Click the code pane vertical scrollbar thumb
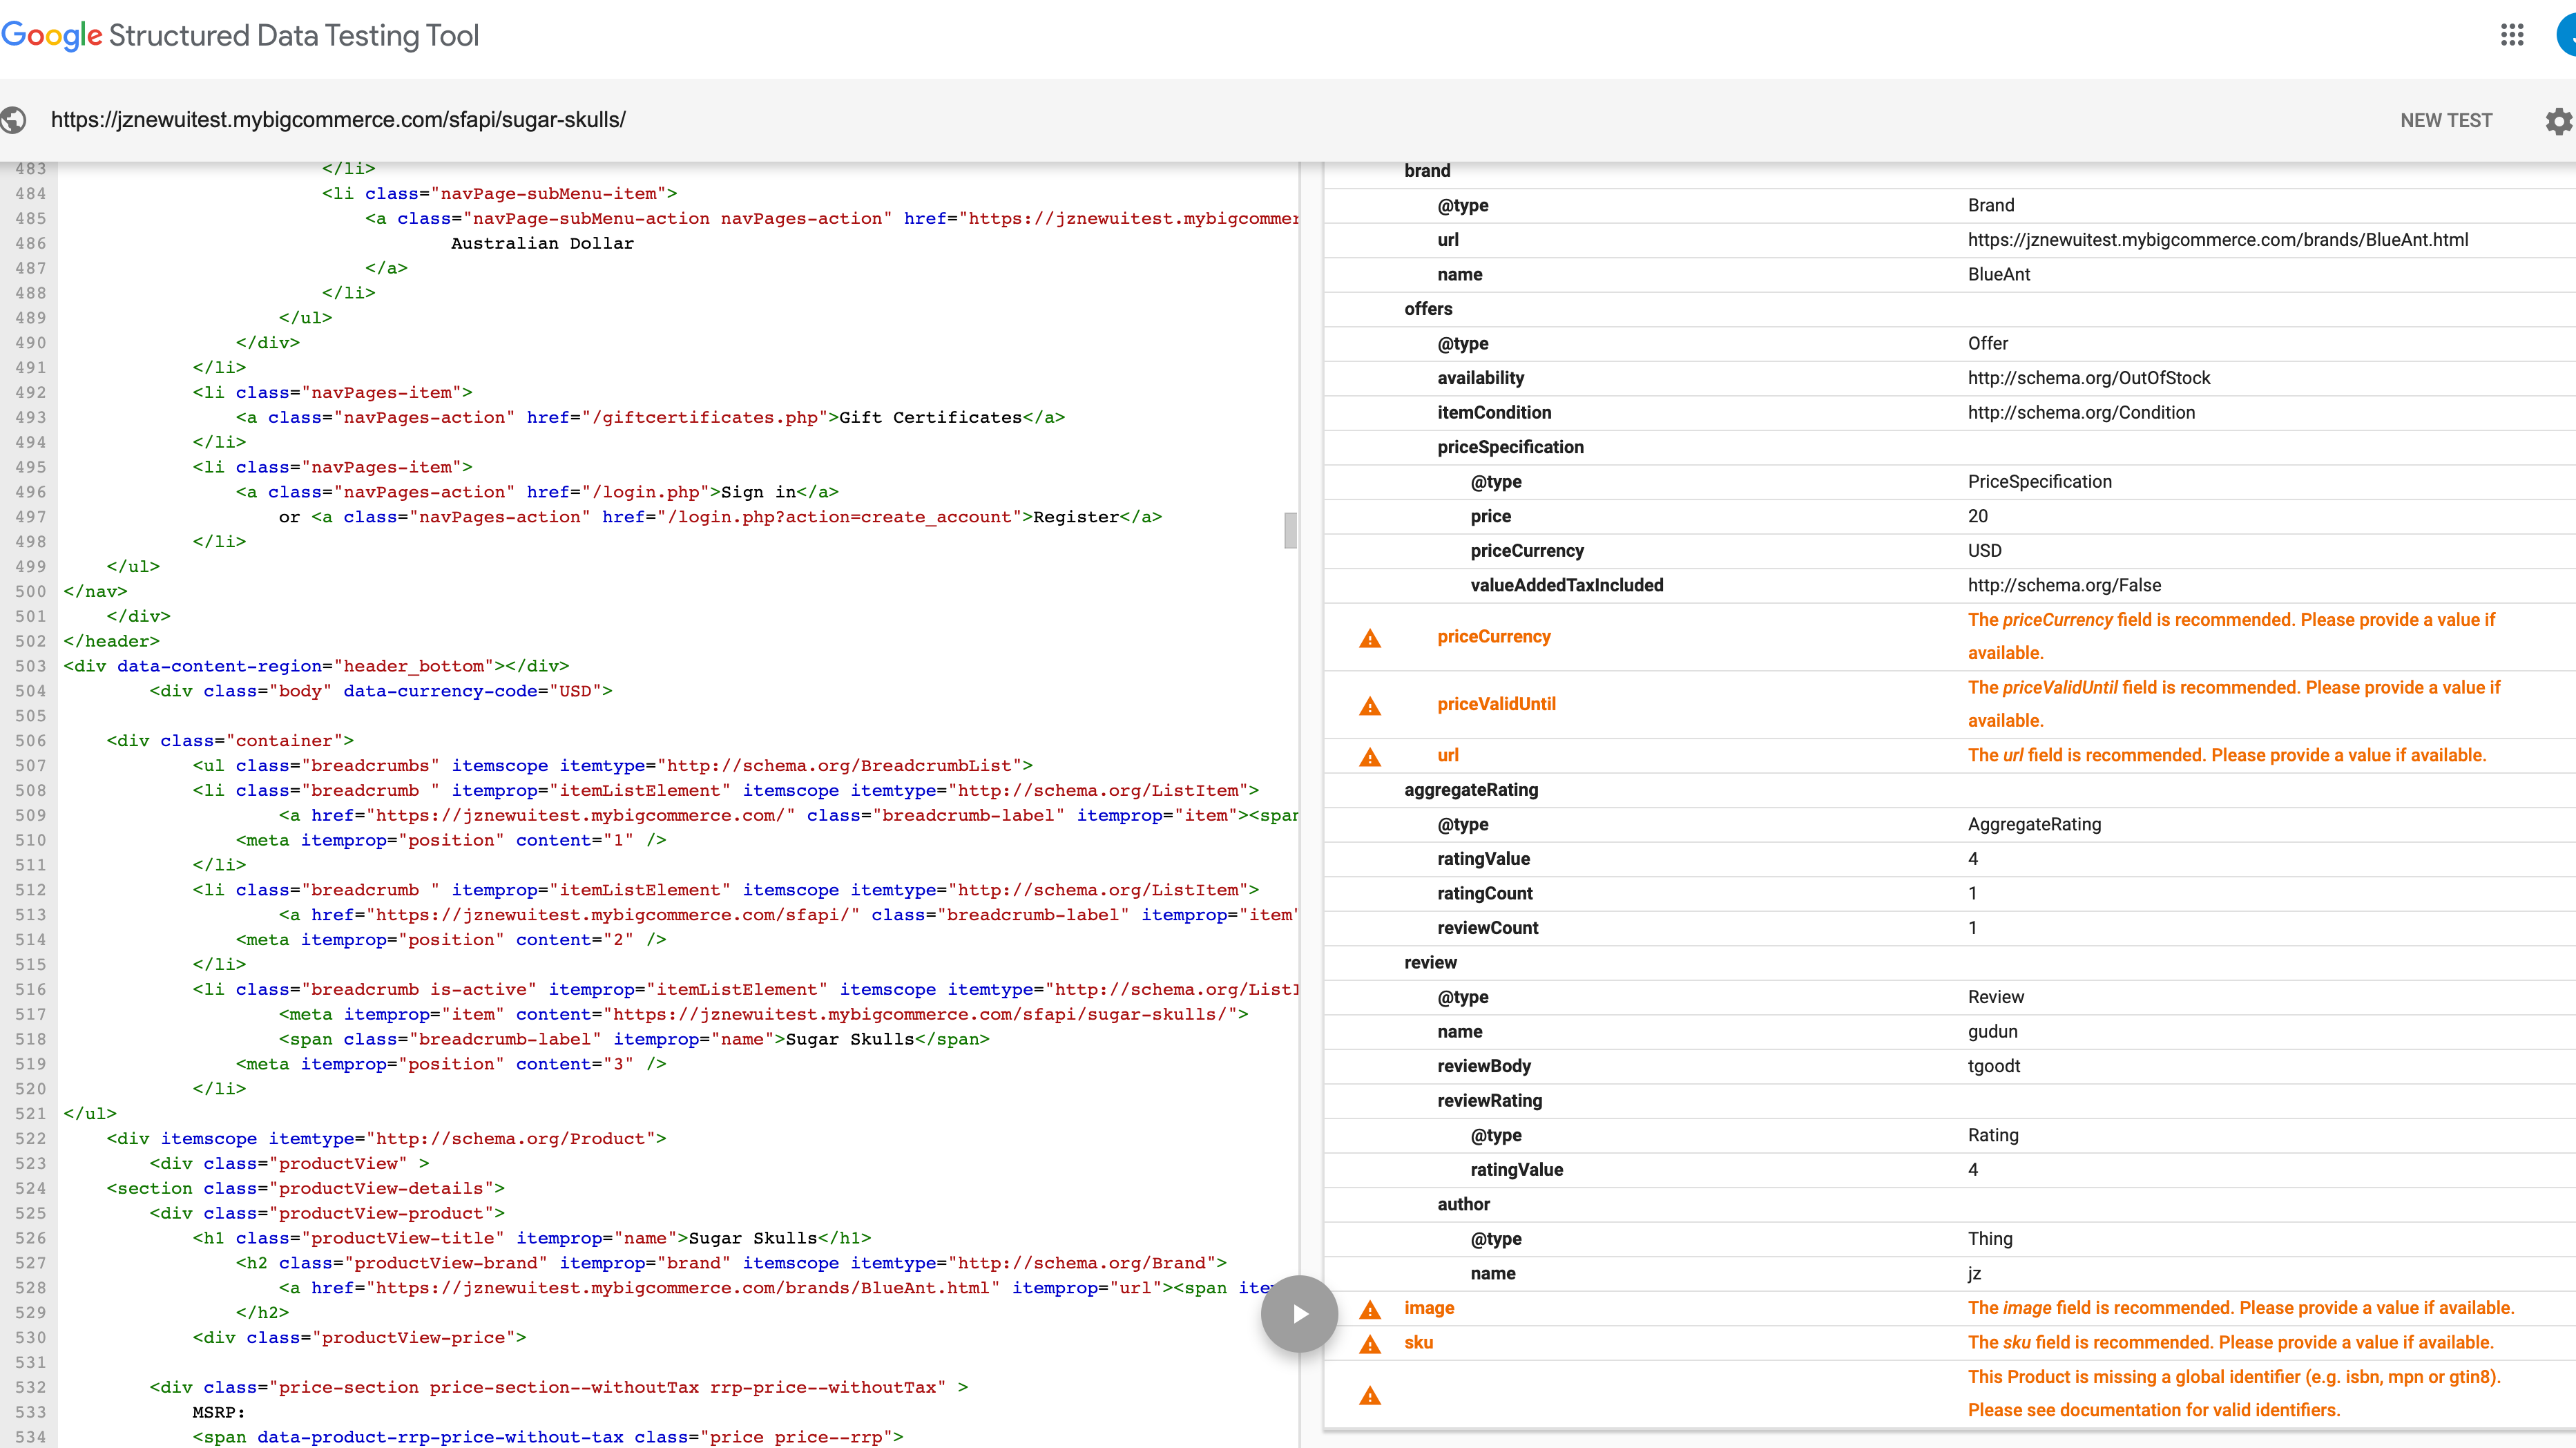This screenshot has height=1448, width=2576. (1290, 530)
